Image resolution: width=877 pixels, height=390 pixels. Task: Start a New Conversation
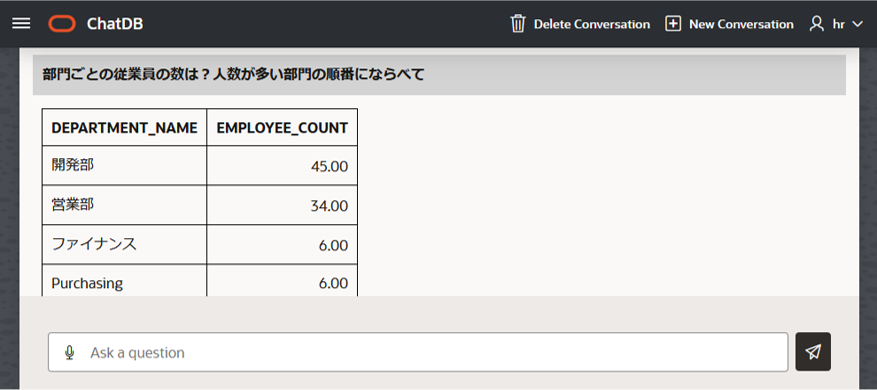[729, 24]
